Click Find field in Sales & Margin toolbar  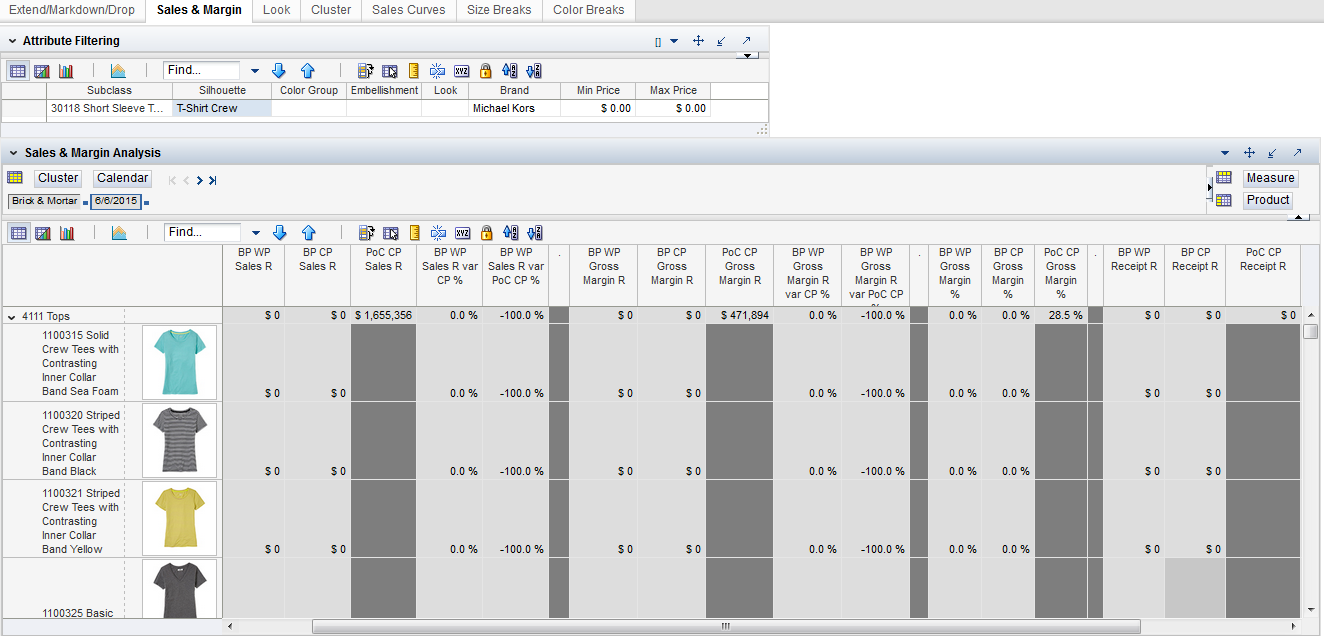(202, 232)
